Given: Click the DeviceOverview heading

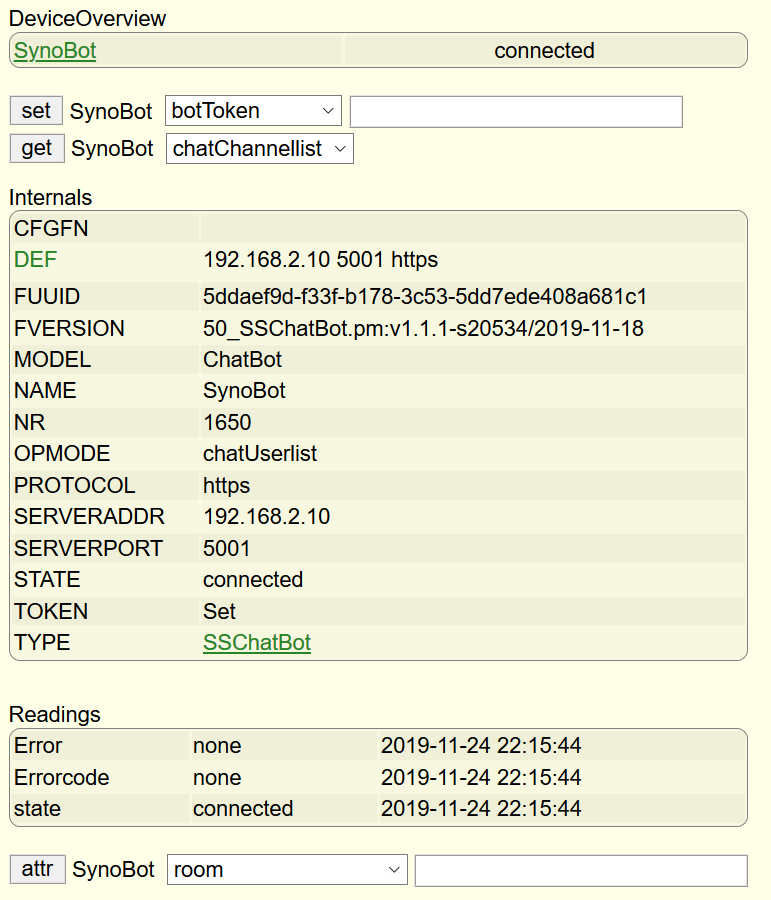Looking at the screenshot, I should (x=87, y=18).
